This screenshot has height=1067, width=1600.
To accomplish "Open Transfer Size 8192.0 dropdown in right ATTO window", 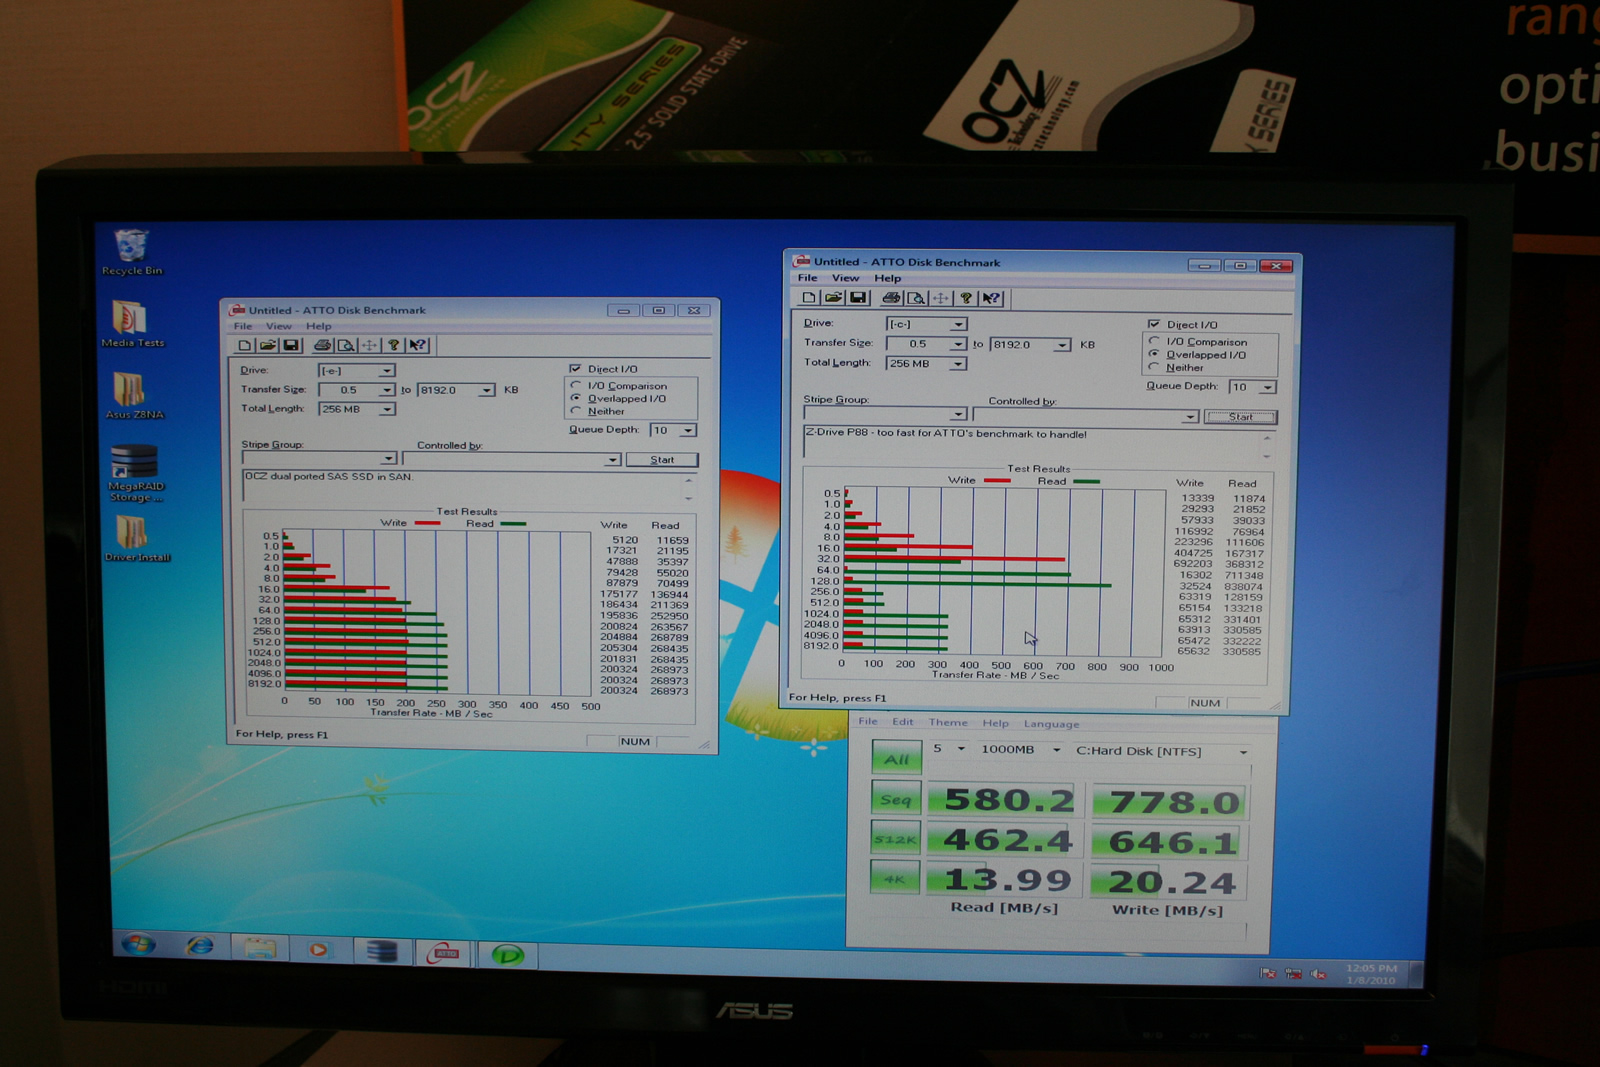I will pos(1062,345).
